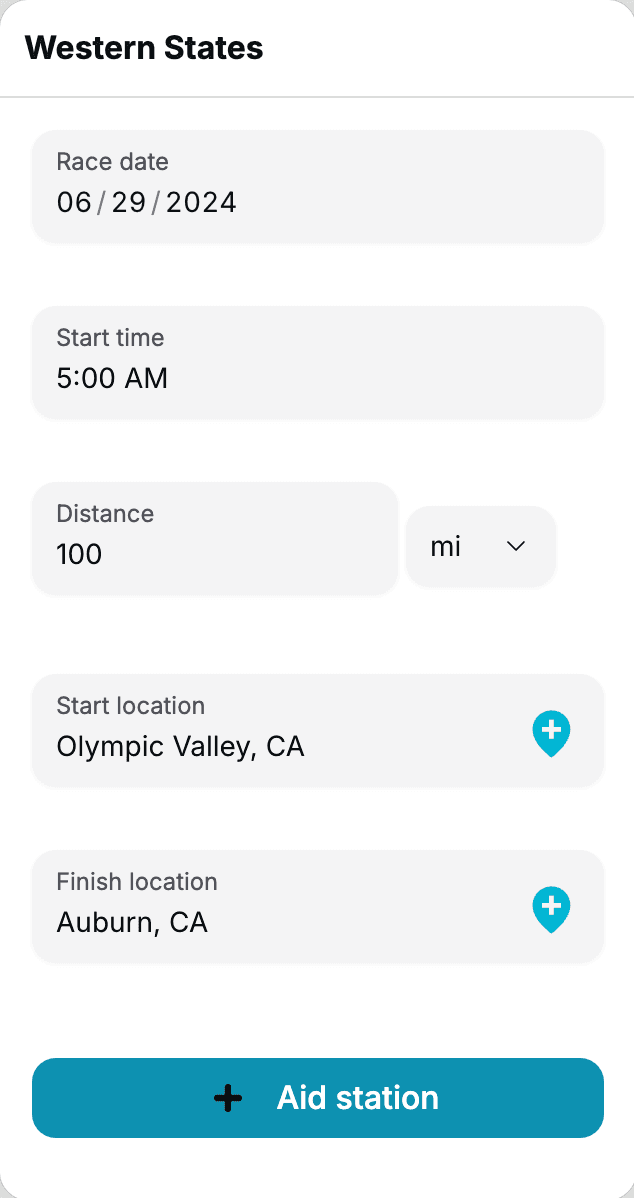
Task: Select the month segment 06 in Race date
Action: point(74,203)
